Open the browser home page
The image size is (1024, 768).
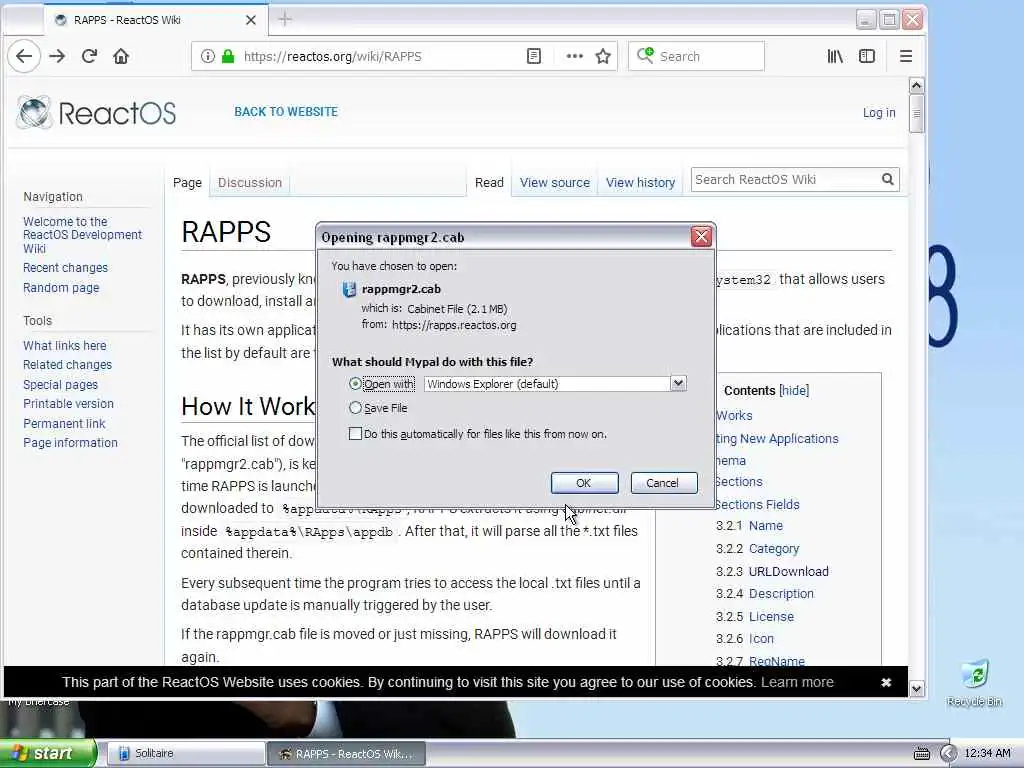pos(121,56)
